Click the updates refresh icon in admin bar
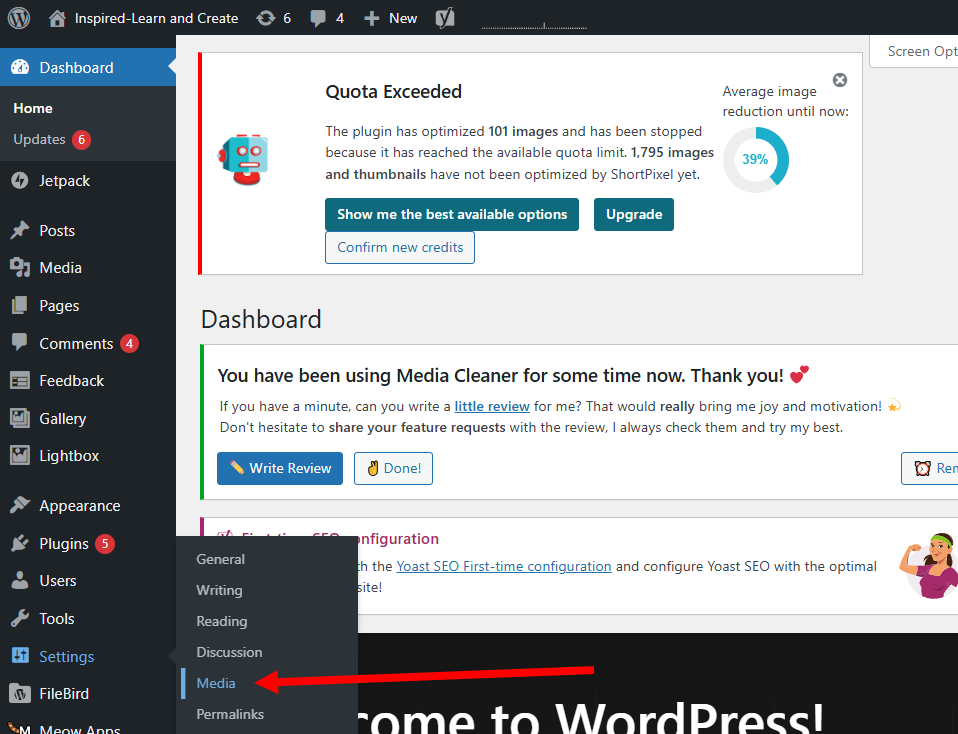Screen dimensions: 958x734 (x=265, y=18)
